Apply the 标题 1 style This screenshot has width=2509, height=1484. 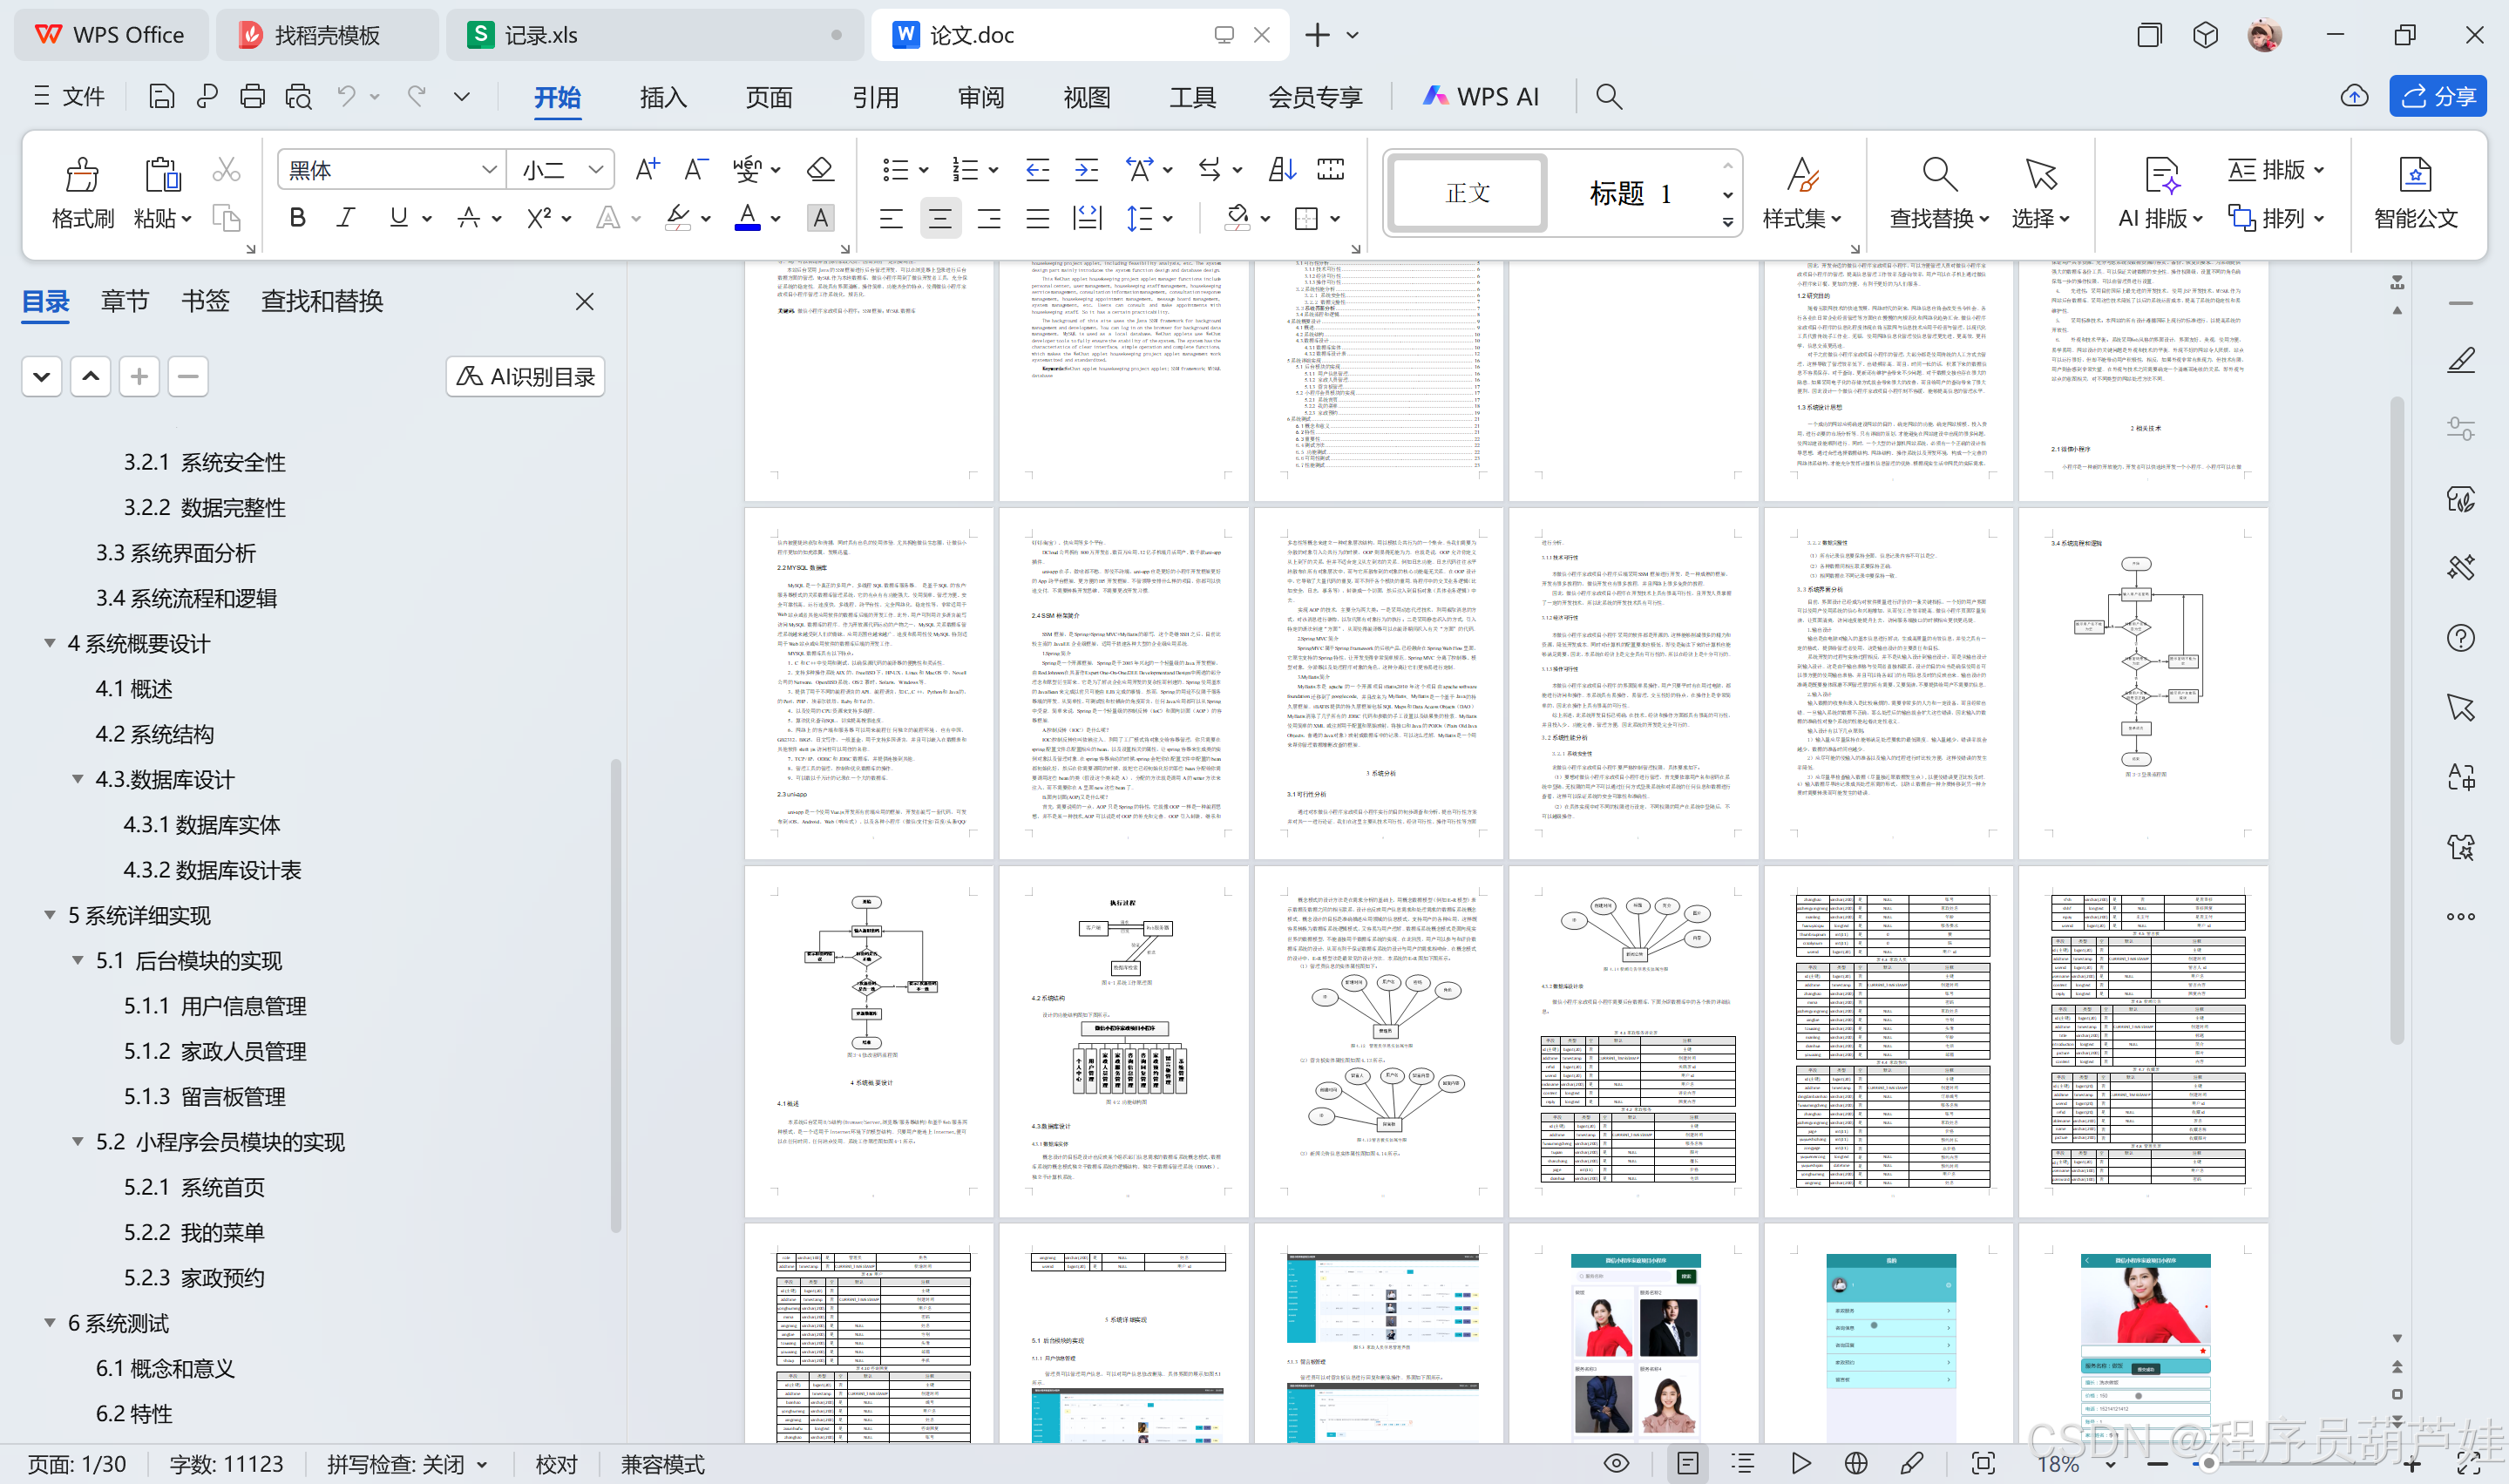coord(1631,193)
